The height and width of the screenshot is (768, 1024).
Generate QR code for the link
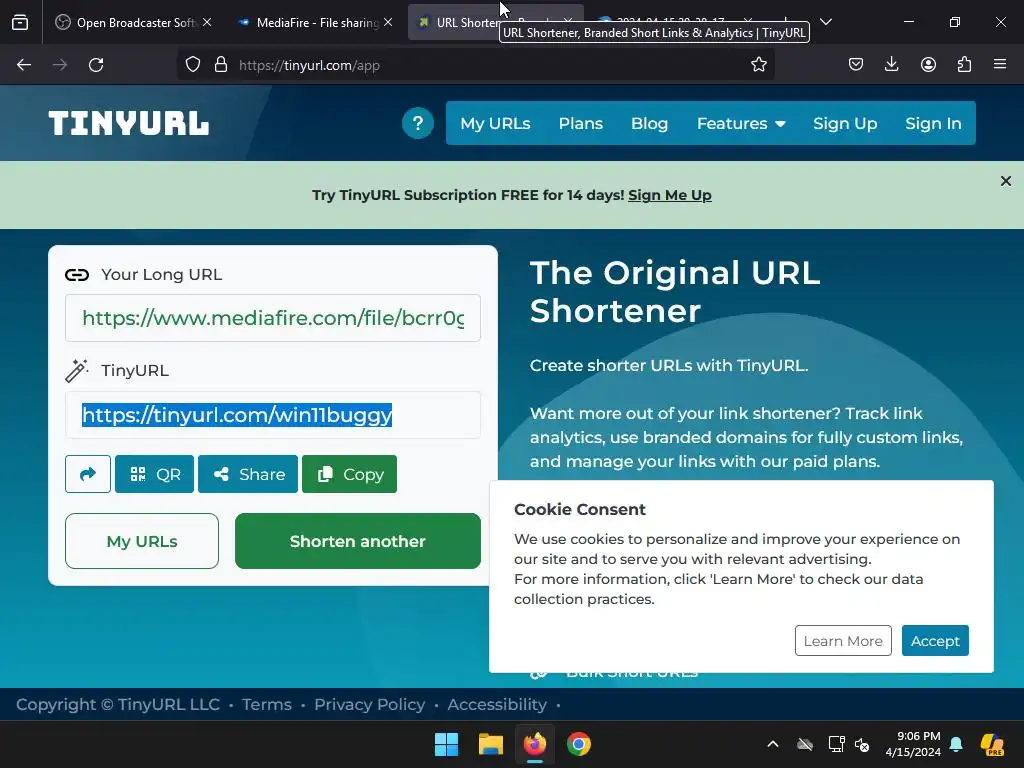pyautogui.click(x=154, y=474)
